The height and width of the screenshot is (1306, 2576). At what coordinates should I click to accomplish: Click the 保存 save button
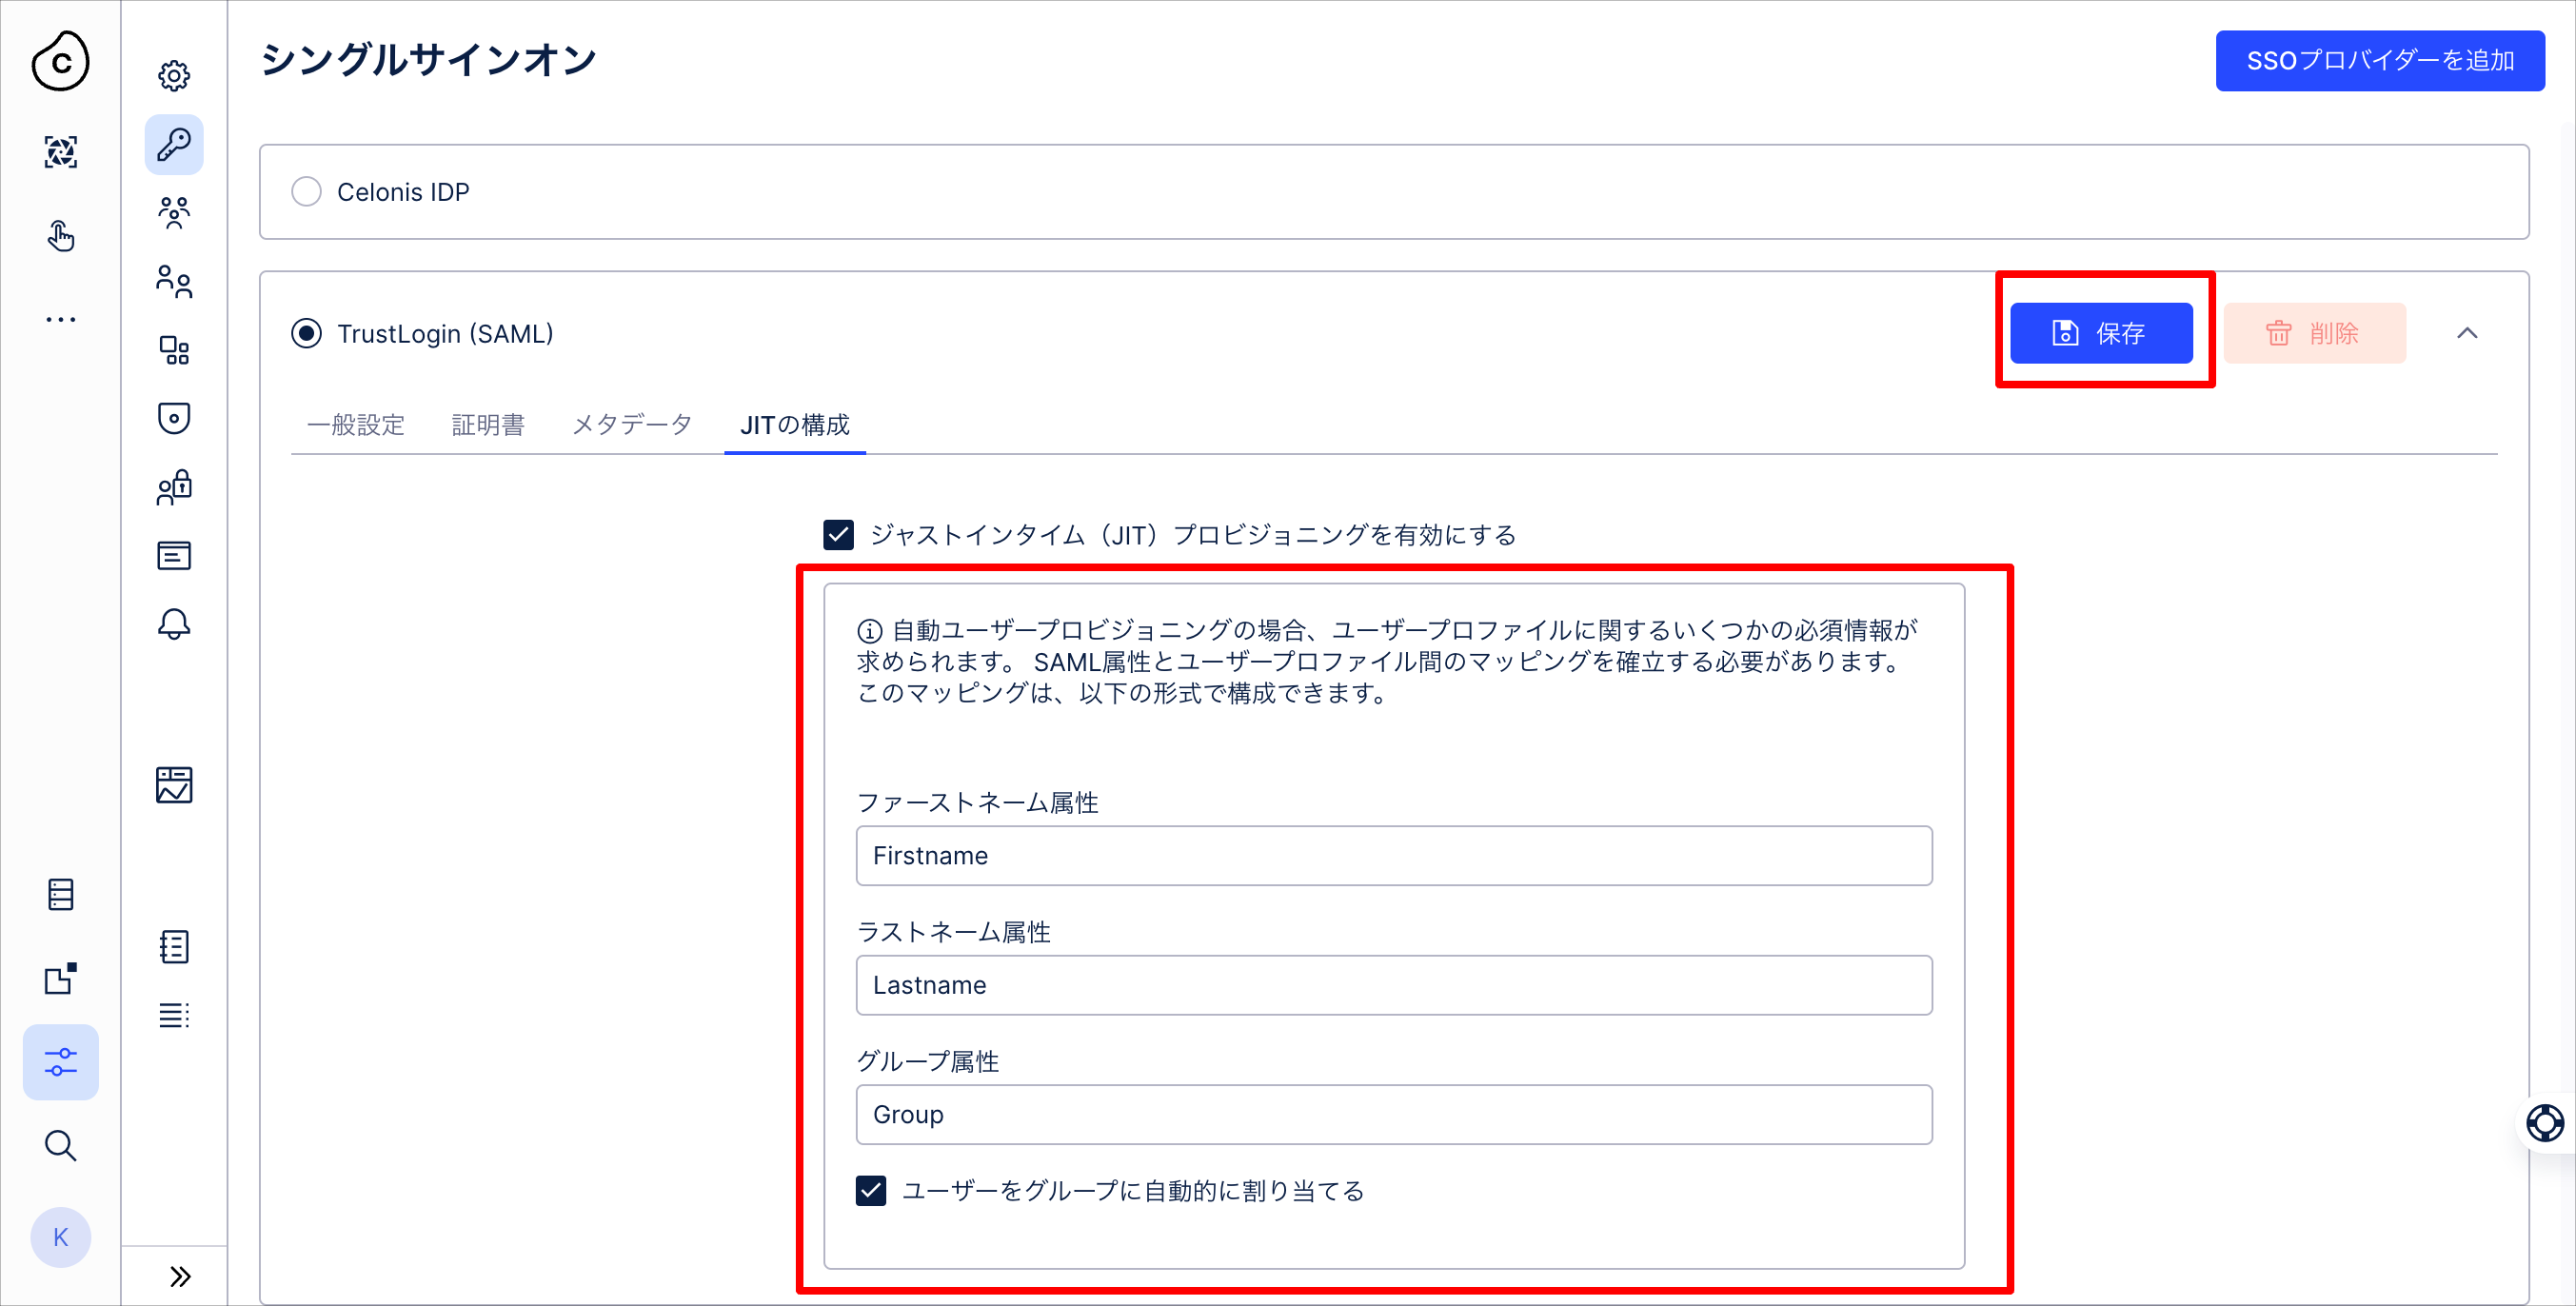[x=2101, y=333]
